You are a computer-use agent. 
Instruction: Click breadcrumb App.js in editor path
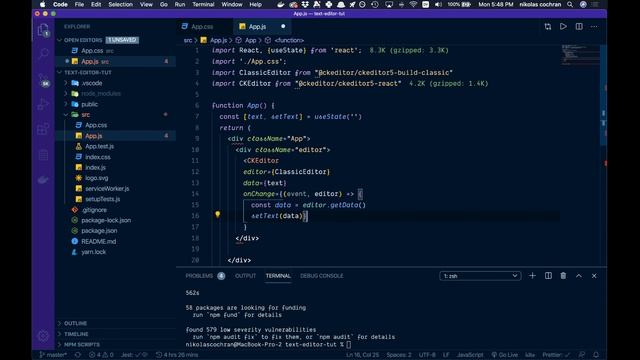[218, 40]
